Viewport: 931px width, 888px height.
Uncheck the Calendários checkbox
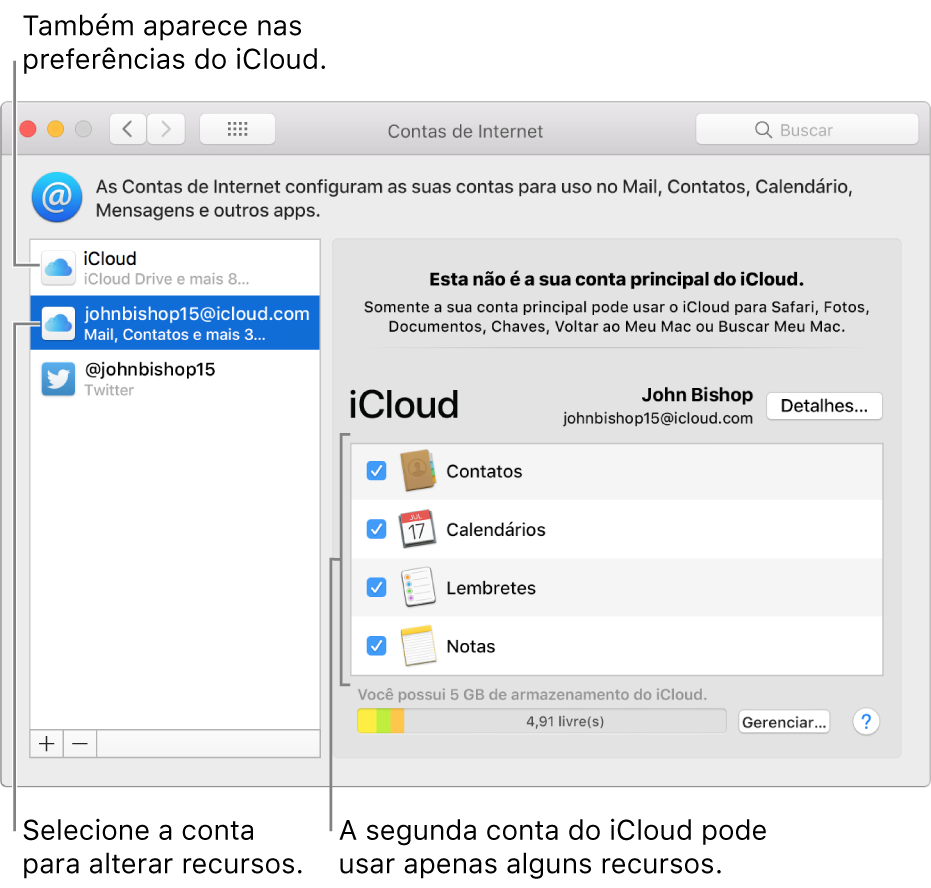(376, 529)
